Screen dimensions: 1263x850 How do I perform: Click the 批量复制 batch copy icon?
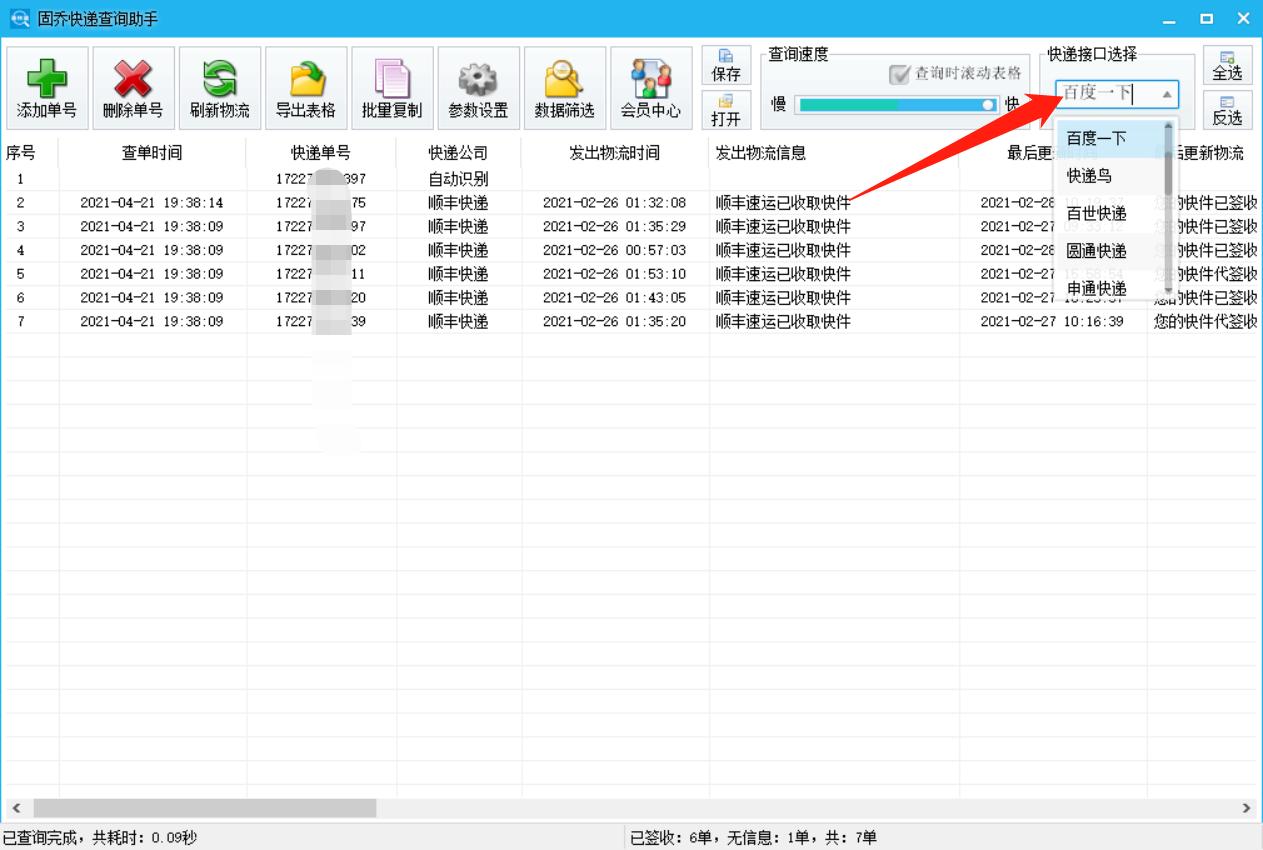point(392,88)
